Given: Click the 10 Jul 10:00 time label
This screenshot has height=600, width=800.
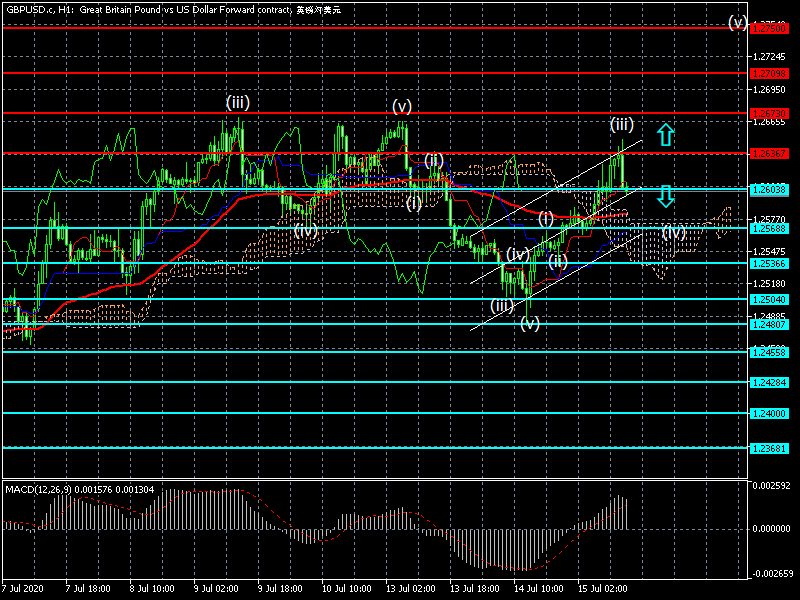Looking at the screenshot, I should 346,588.
